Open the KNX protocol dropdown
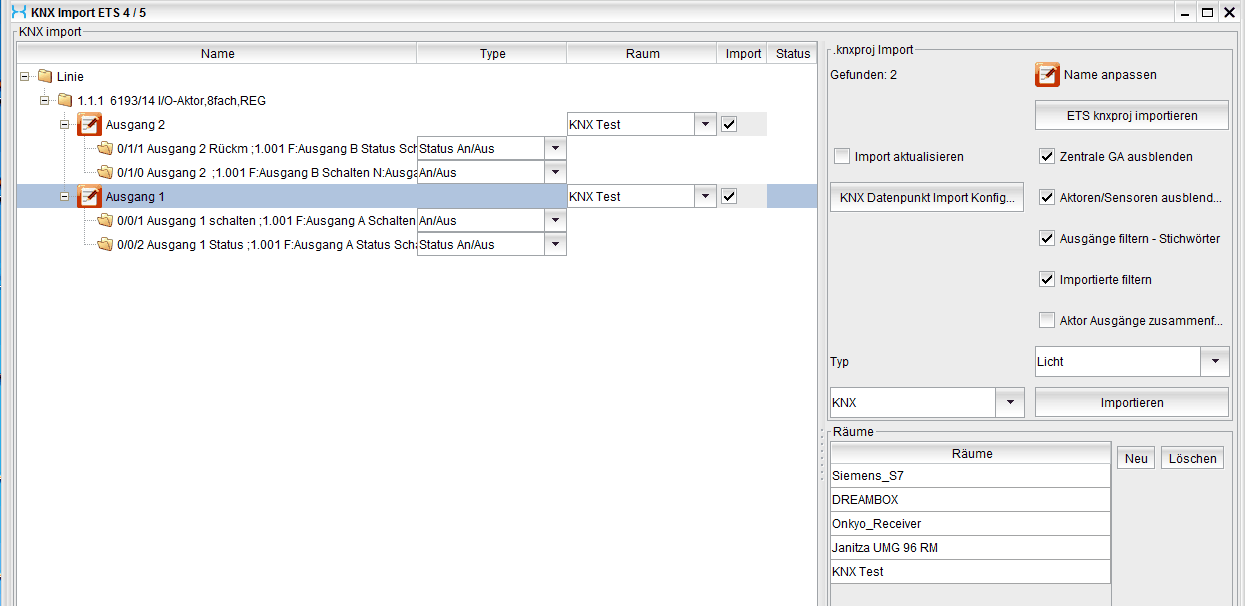Image resolution: width=1245 pixels, height=606 pixels. tap(1010, 402)
